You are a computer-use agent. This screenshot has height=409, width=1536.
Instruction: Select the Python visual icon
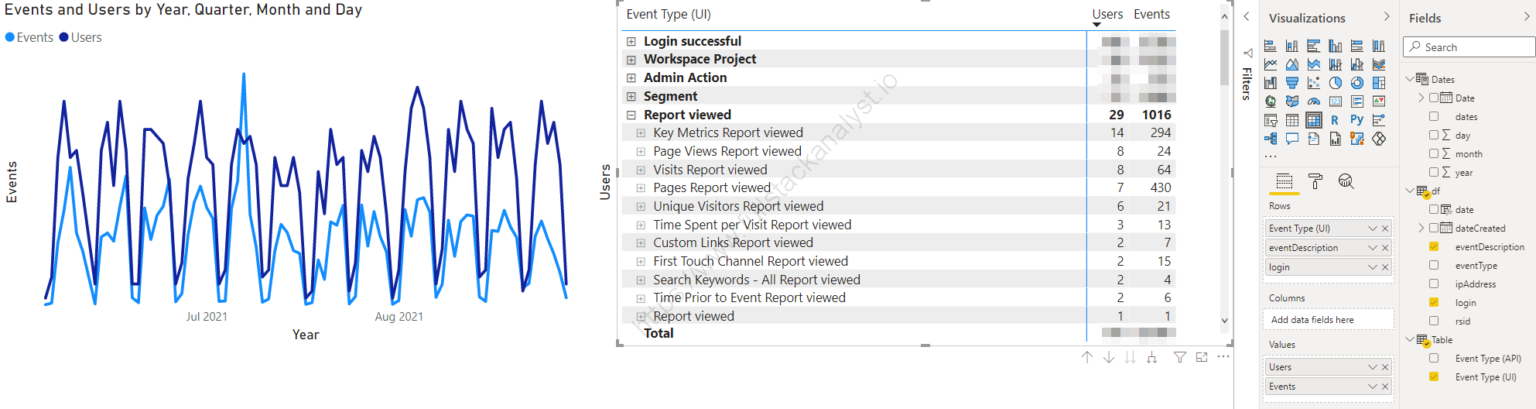[1357, 119]
